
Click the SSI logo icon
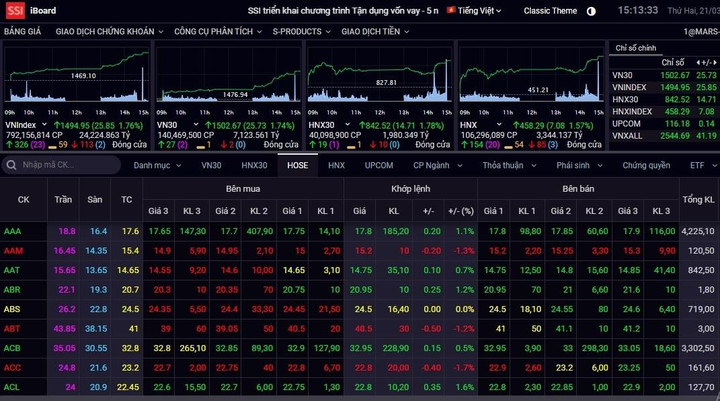(15, 11)
